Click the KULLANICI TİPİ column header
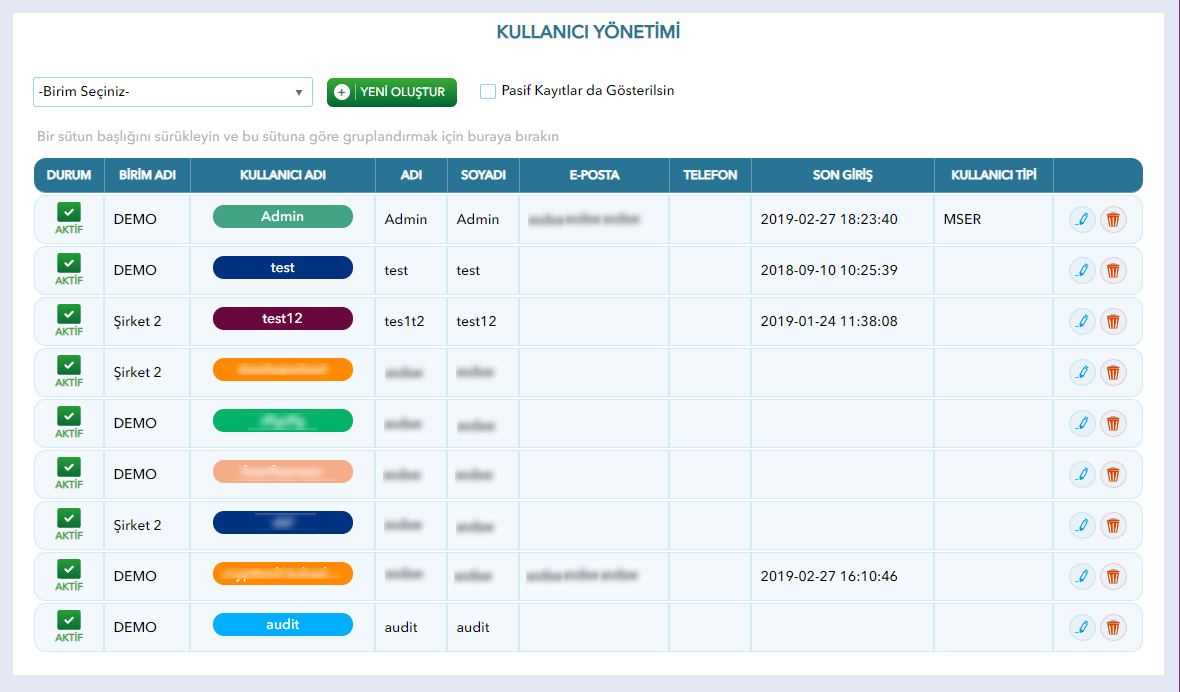The width and height of the screenshot is (1180, 692). [x=994, y=175]
